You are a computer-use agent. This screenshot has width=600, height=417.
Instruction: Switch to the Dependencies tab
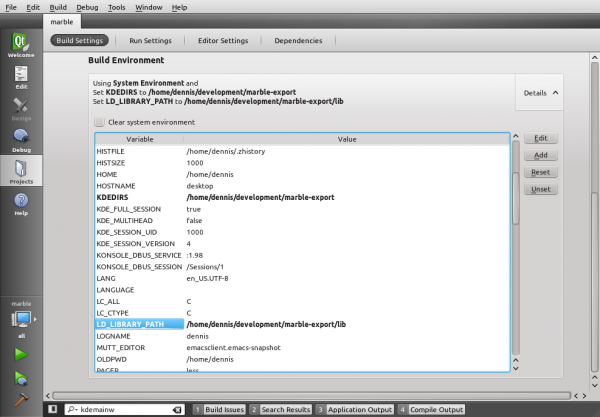click(x=298, y=41)
